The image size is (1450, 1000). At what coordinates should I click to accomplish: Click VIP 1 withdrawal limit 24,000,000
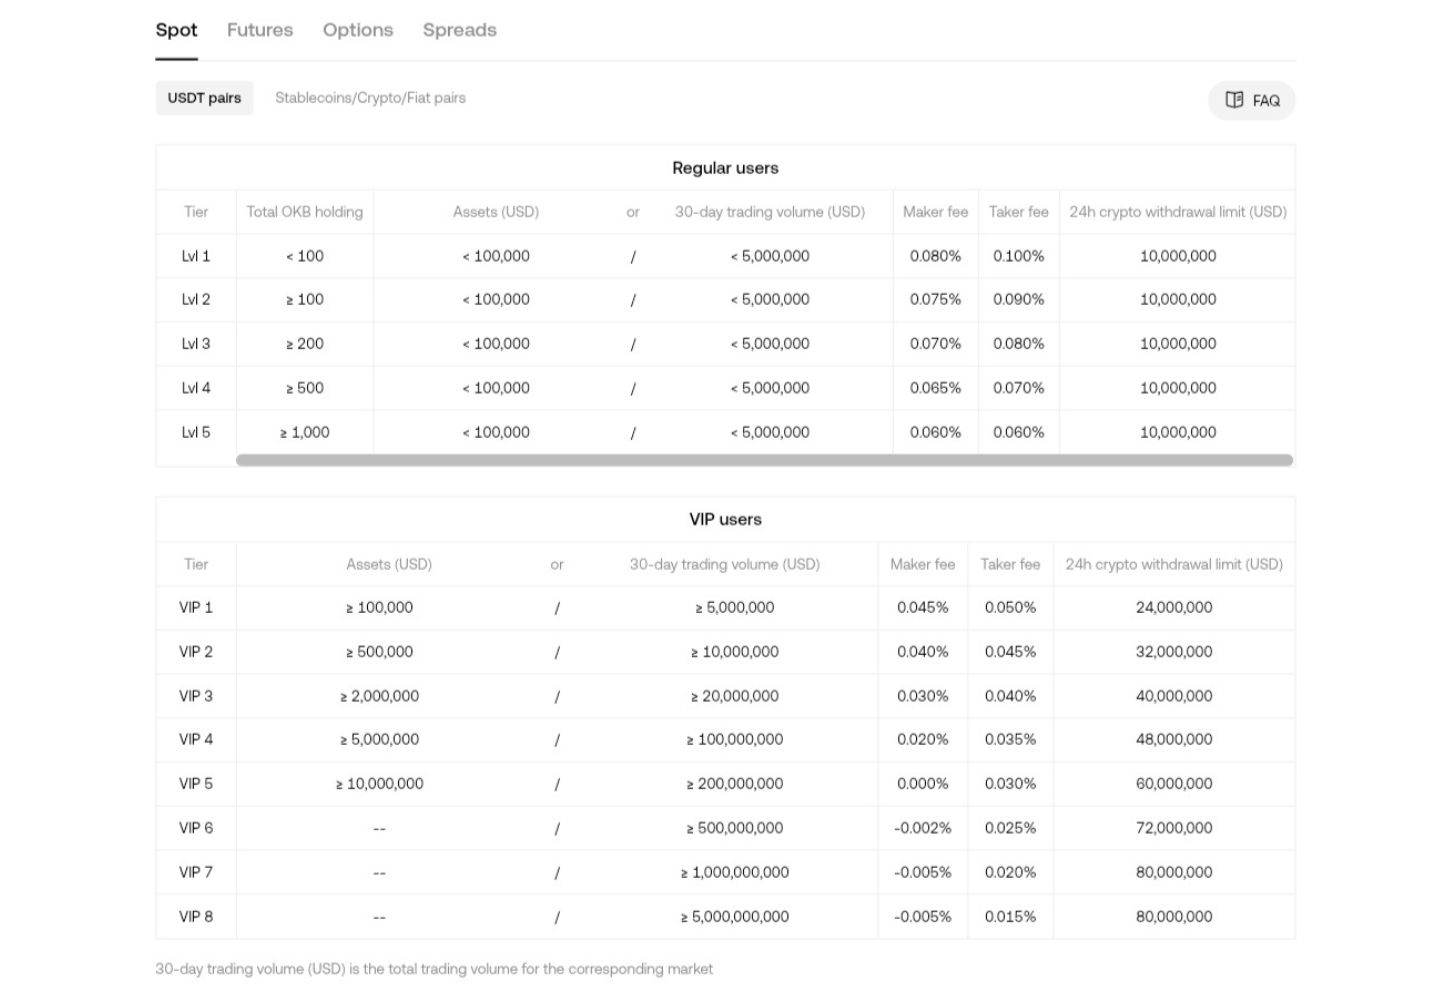coord(1174,607)
